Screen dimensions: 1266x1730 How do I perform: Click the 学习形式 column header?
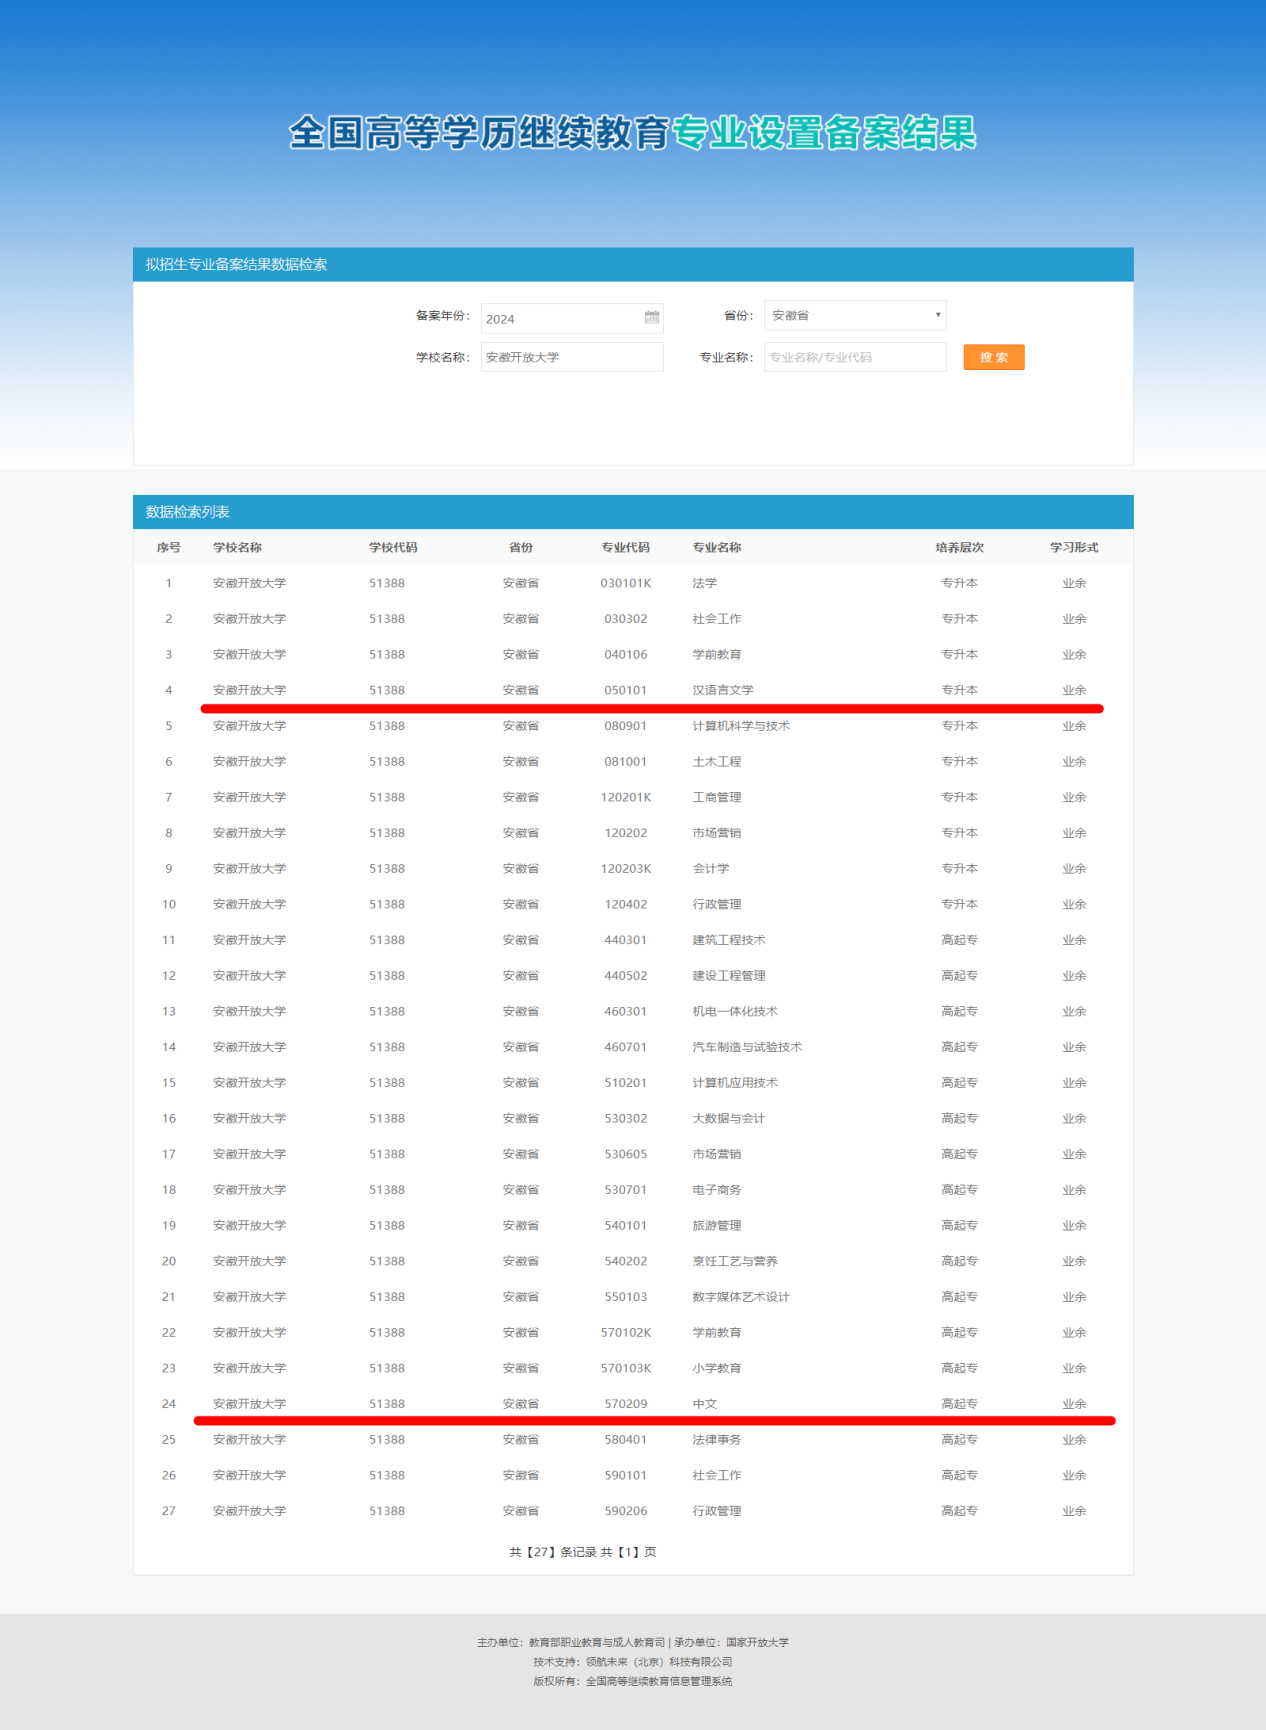pyautogui.click(x=1073, y=547)
